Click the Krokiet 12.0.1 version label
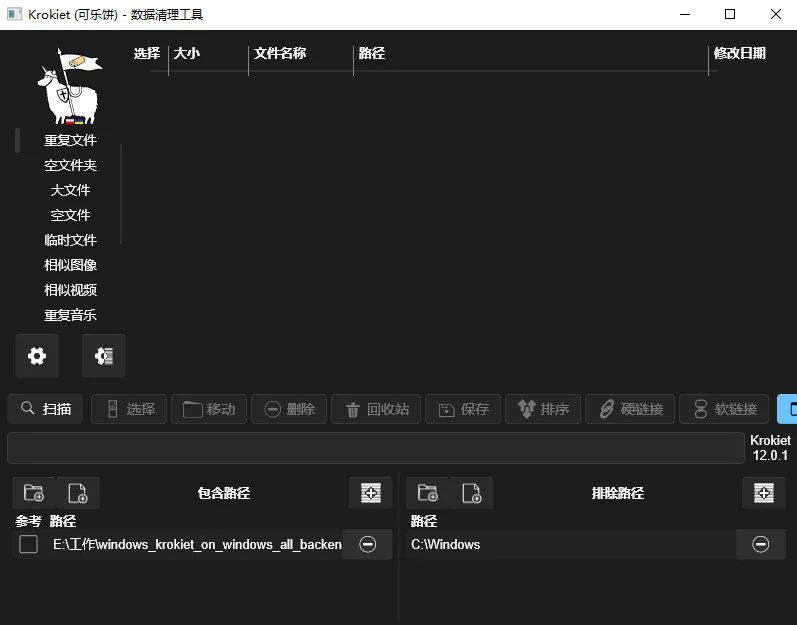Image resolution: width=797 pixels, height=625 pixels. point(770,448)
